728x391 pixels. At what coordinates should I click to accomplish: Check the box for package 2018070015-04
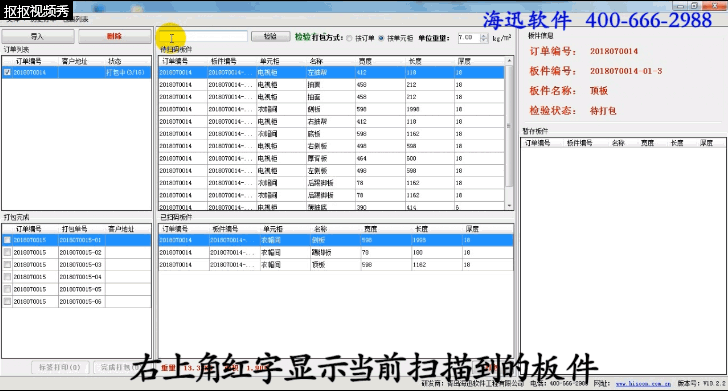pos(7,277)
